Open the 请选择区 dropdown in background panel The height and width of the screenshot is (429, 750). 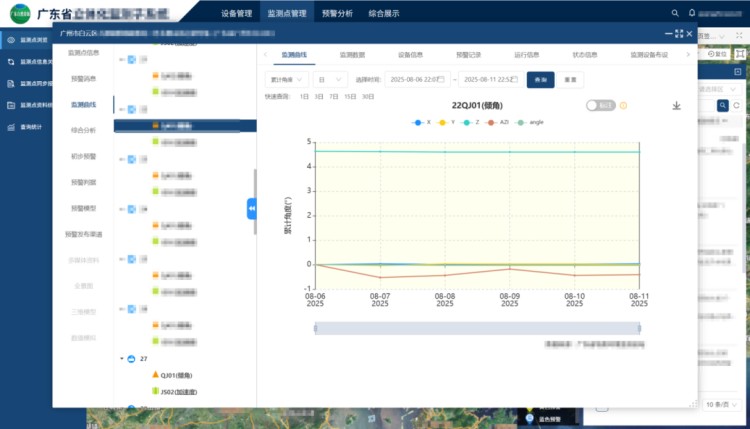click(x=720, y=89)
